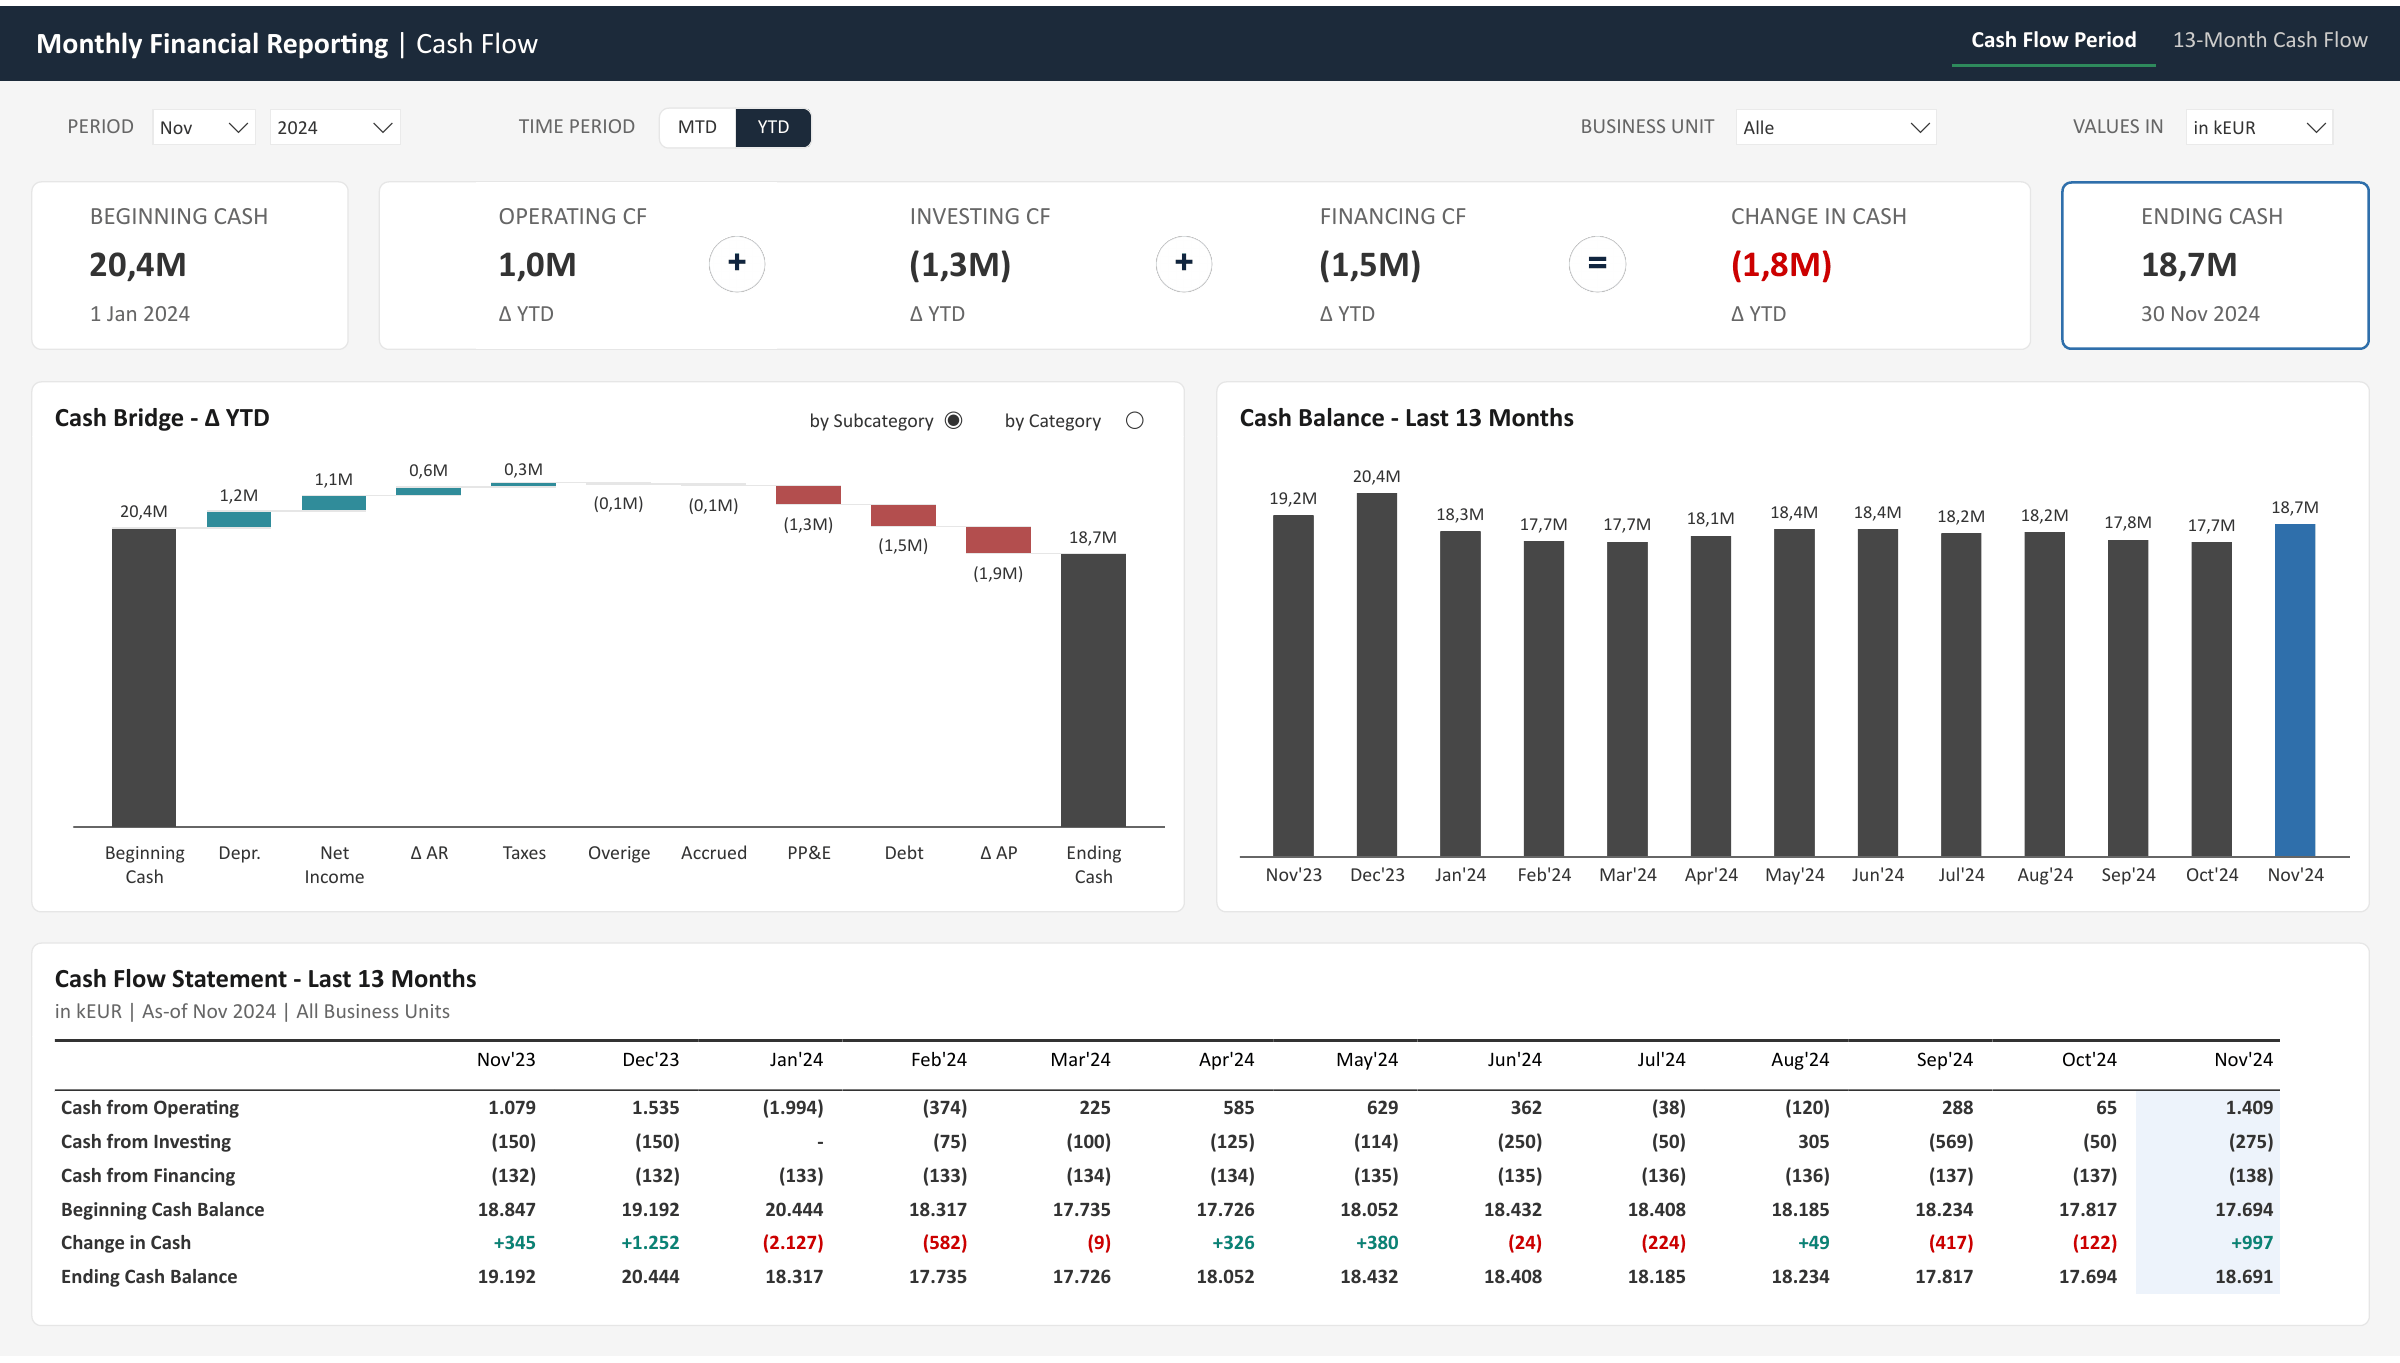
Task: Select the Ending Cash KPI card
Action: pos(2215,265)
